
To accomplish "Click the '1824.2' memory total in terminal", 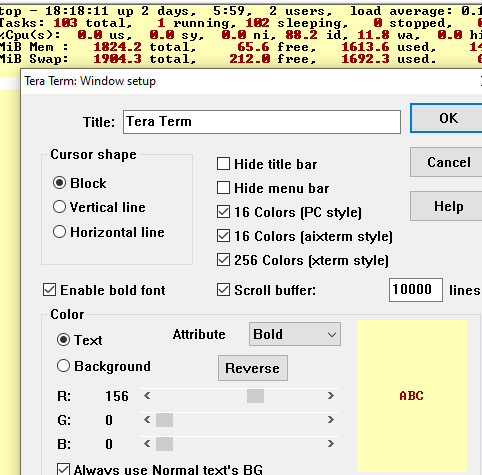I will click(x=117, y=47).
